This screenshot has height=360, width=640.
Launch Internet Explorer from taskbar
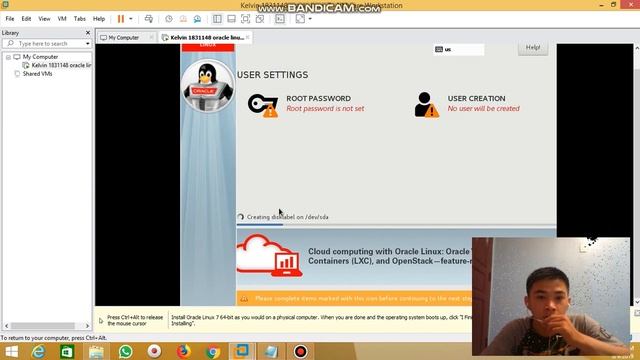(38, 351)
